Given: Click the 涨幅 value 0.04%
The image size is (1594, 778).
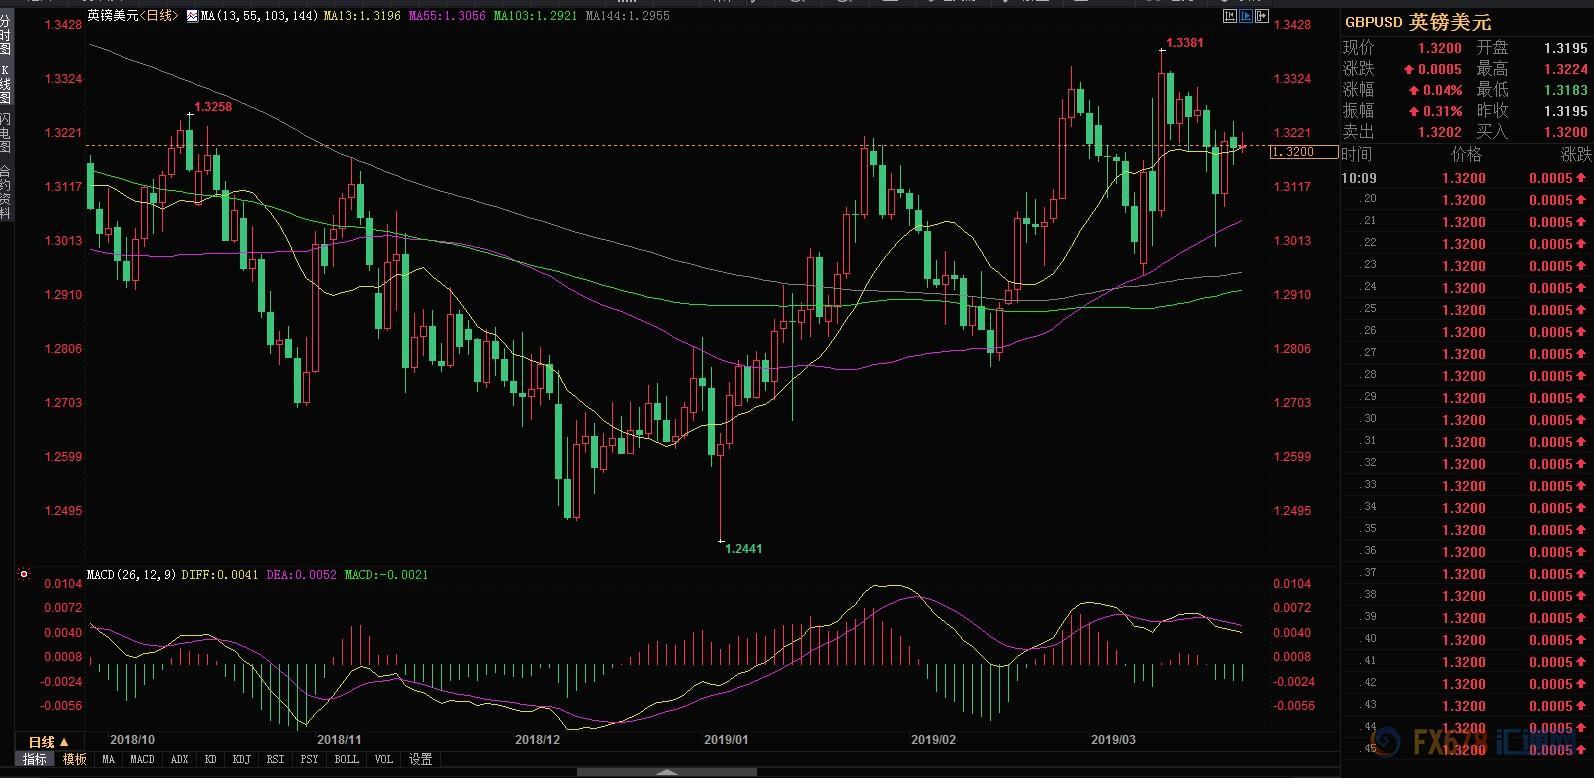Looking at the screenshot, I should (x=1441, y=90).
